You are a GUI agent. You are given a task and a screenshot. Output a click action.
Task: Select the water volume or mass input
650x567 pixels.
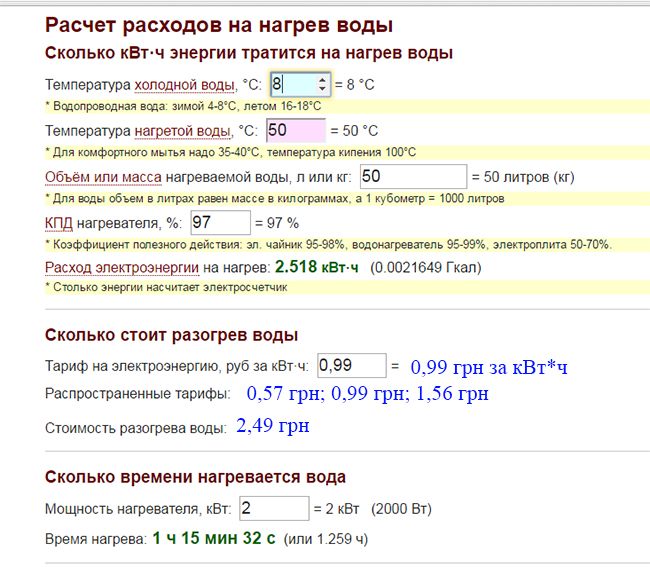[x=413, y=177]
